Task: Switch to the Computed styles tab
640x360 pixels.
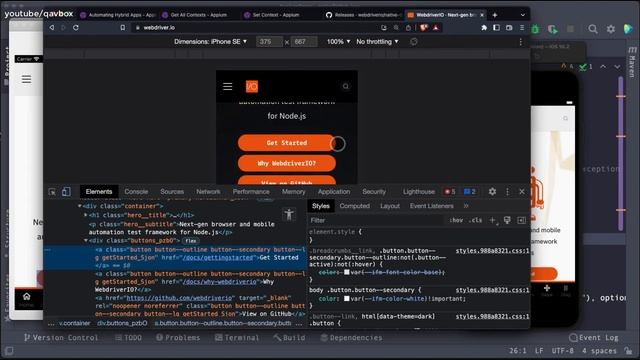Action: 355,206
